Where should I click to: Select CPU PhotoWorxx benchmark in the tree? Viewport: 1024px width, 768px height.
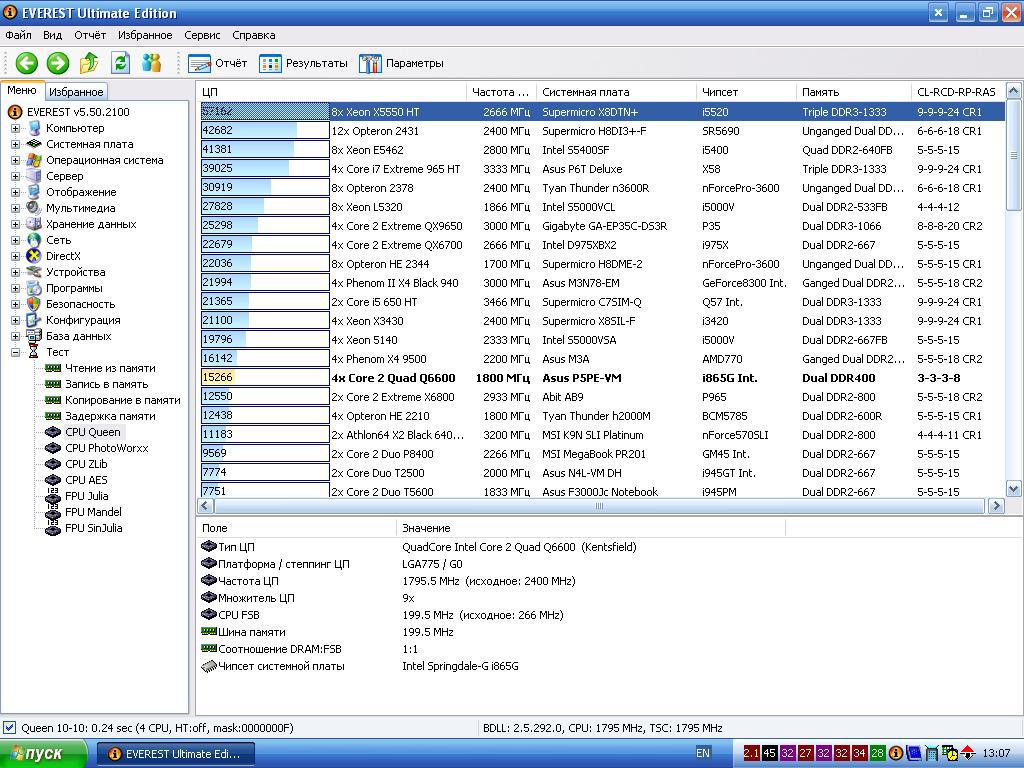106,448
